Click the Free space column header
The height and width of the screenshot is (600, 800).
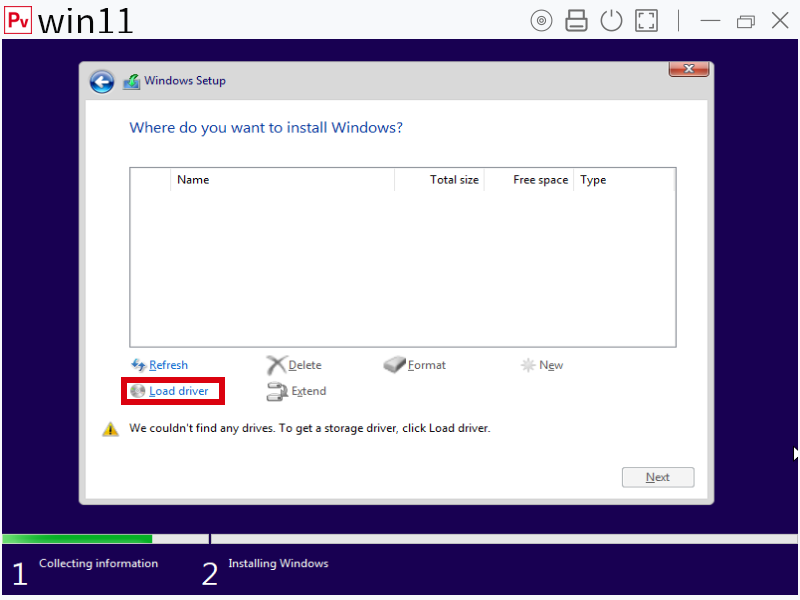point(529,180)
